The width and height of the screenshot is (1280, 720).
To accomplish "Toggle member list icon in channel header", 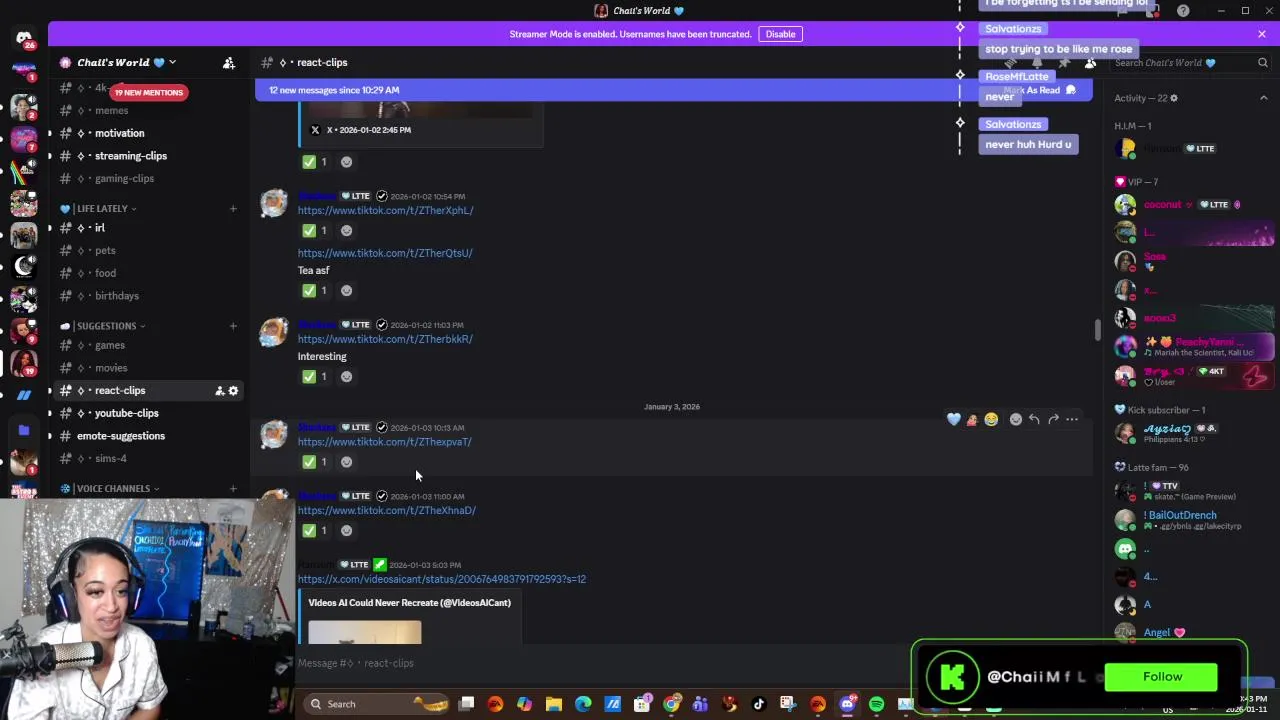I will pos(1090,63).
